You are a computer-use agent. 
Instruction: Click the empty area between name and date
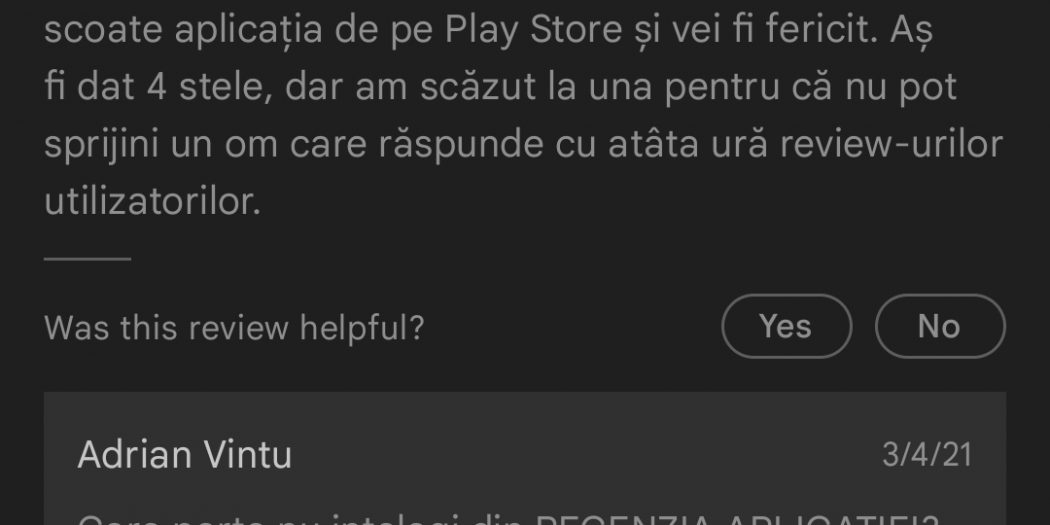click(x=587, y=455)
